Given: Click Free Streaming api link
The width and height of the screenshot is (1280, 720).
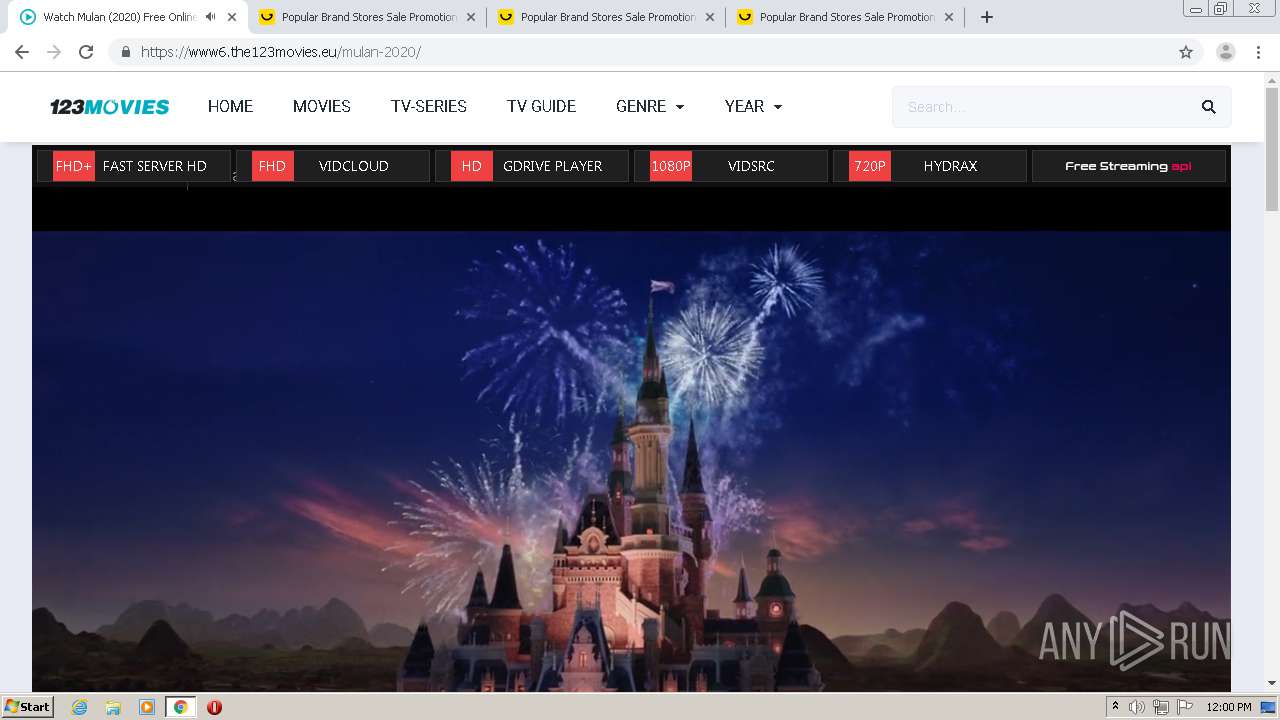Looking at the screenshot, I should pyautogui.click(x=1128, y=166).
